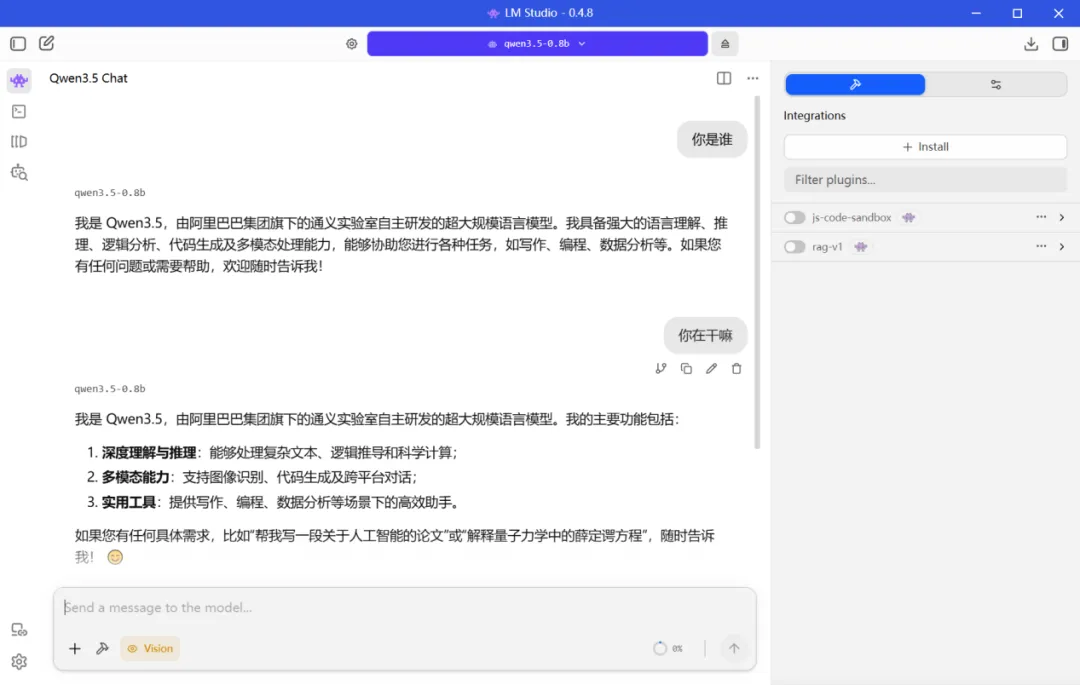Branch the conversation from '你在干嘛' message
Screen dimensions: 1080x685
tap(661, 368)
